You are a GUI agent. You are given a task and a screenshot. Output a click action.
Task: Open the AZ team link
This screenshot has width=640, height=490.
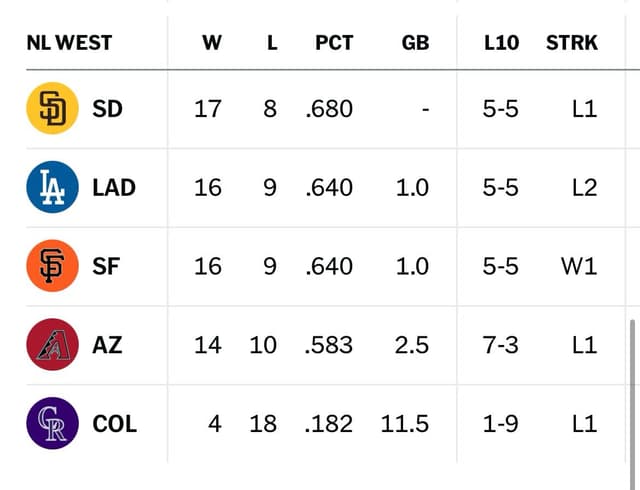pos(107,345)
